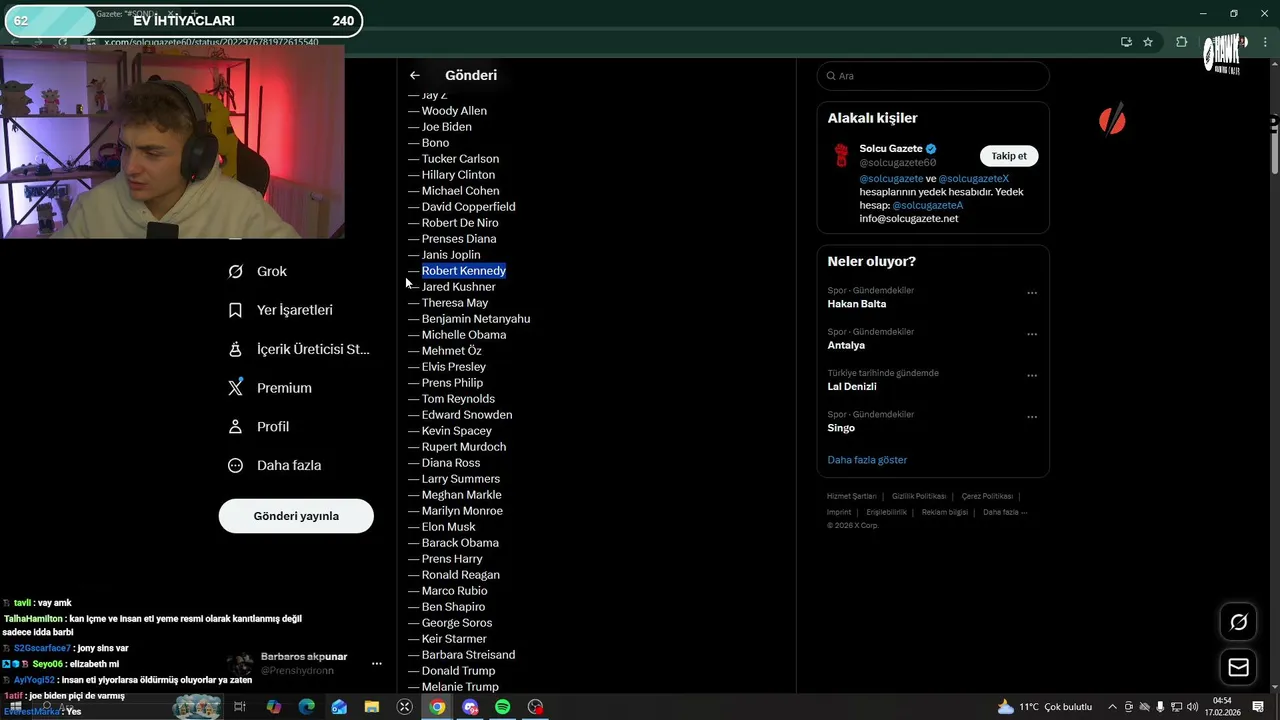Click the Chrome address bar URL
This screenshot has height=720, width=1280.
tap(212, 42)
